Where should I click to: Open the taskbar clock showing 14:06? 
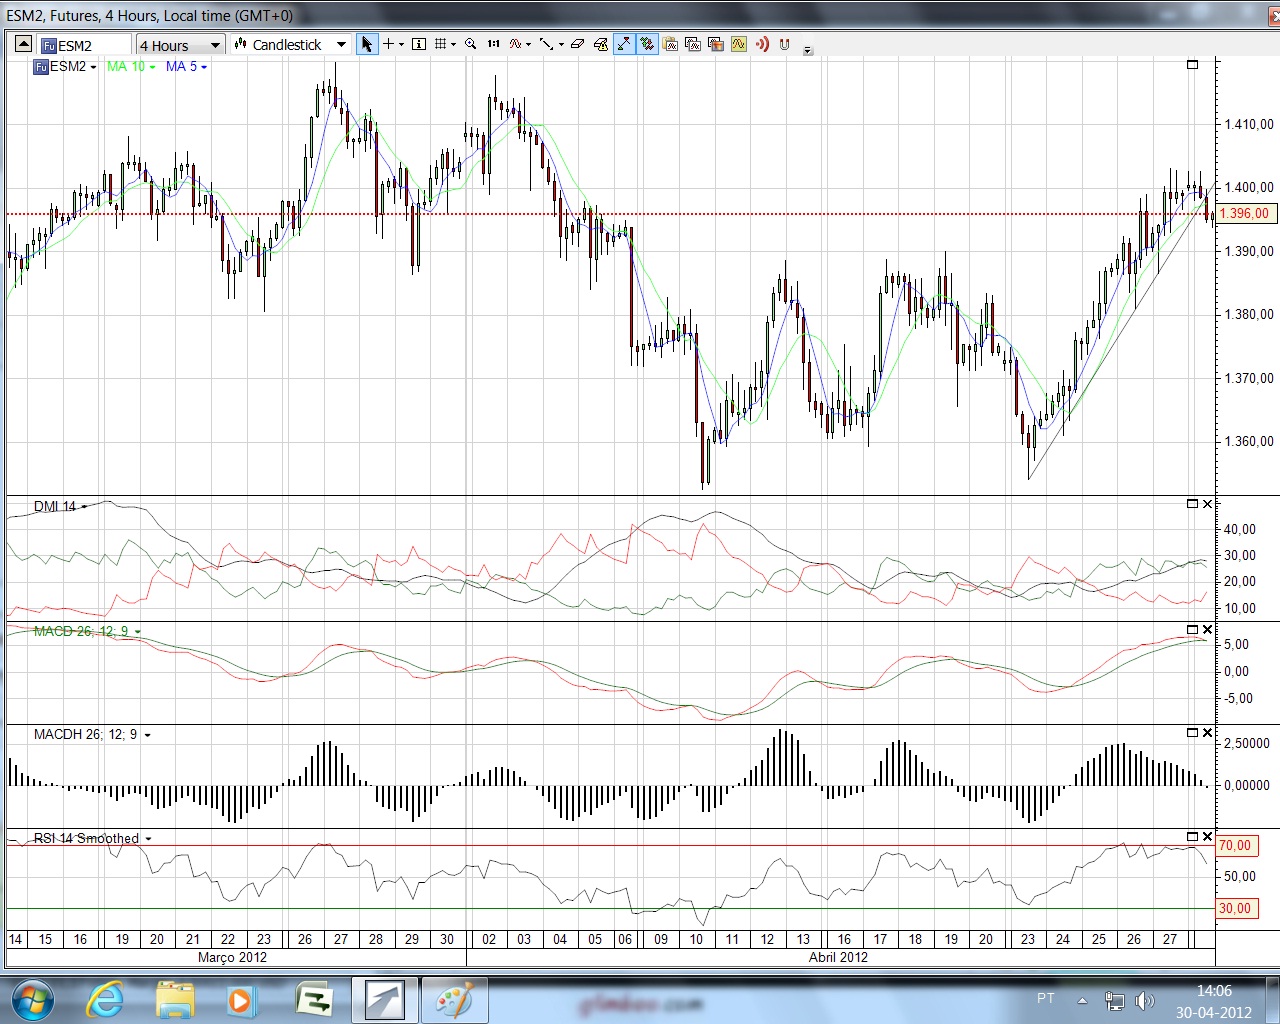coord(1214,1001)
